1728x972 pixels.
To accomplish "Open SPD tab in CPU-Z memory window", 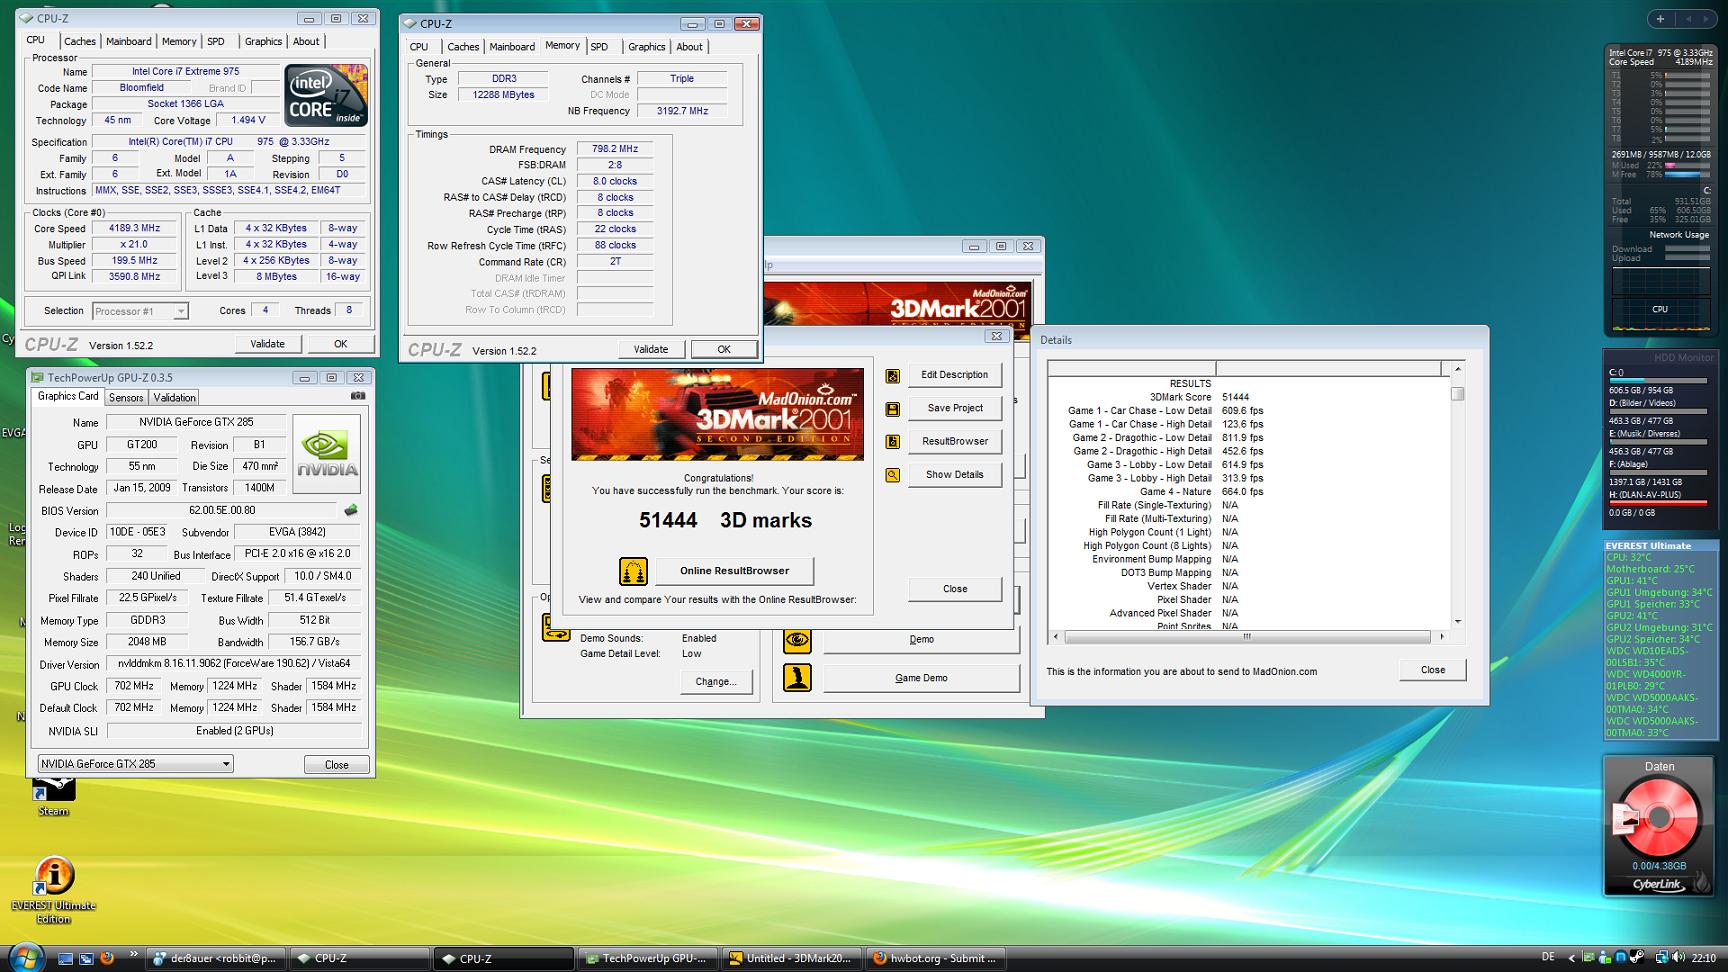I will (599, 46).
